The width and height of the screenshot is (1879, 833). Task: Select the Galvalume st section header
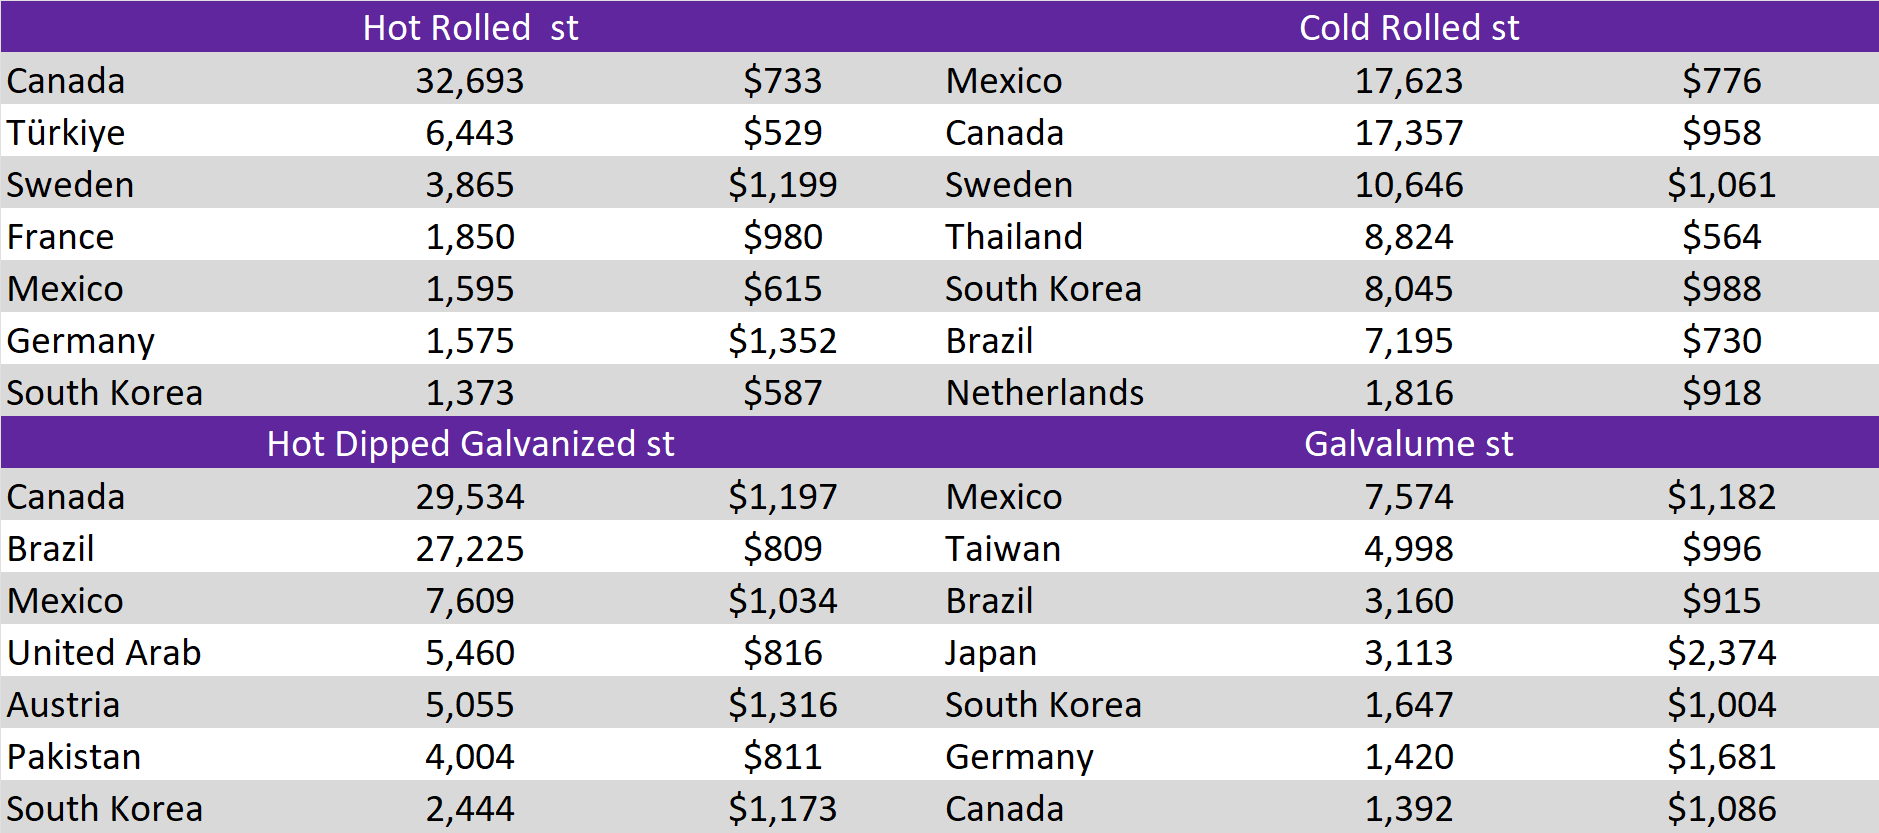pyautogui.click(x=1408, y=443)
